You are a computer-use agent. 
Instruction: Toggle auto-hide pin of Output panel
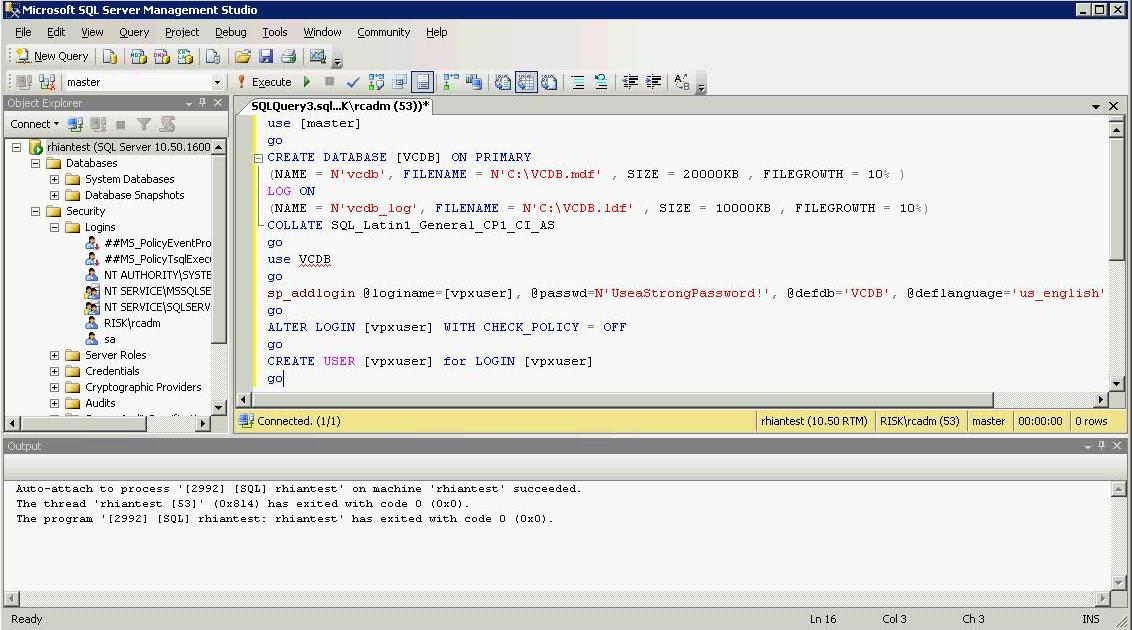pos(1102,446)
